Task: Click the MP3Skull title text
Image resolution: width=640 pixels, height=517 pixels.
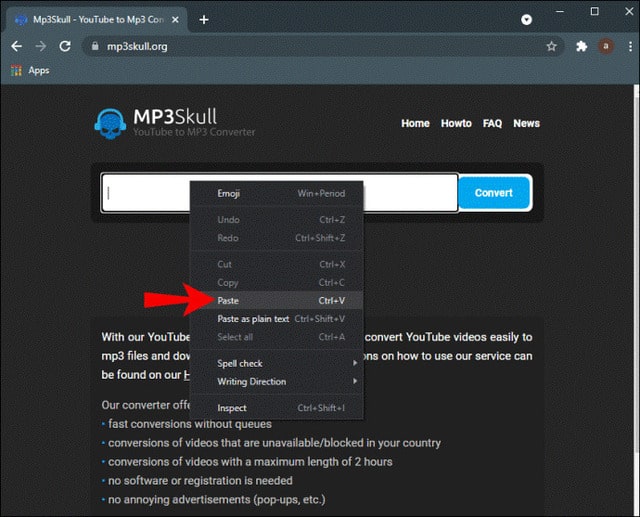Action: [x=175, y=117]
